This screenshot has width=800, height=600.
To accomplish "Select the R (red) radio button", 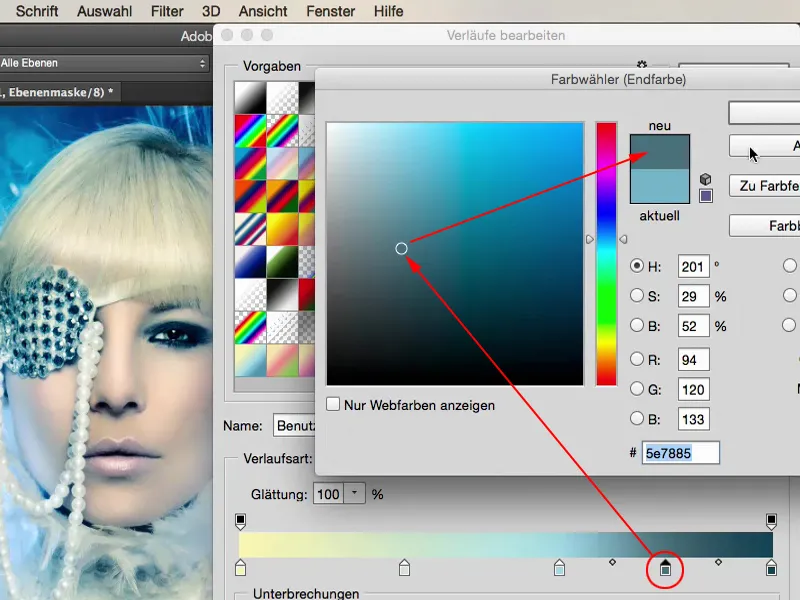I will pos(637,359).
